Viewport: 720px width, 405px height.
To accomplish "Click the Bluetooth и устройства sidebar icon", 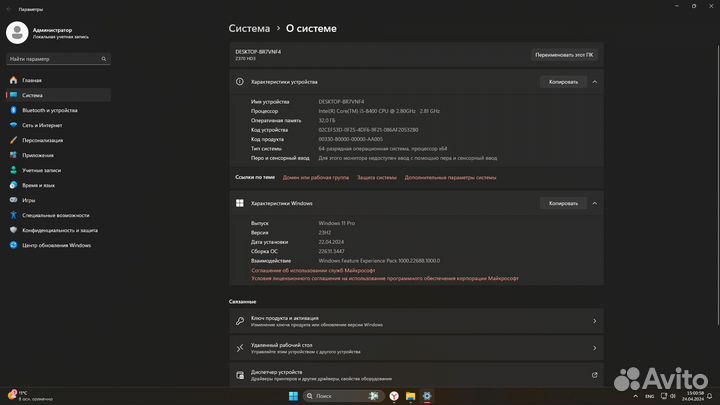I will tap(14, 110).
